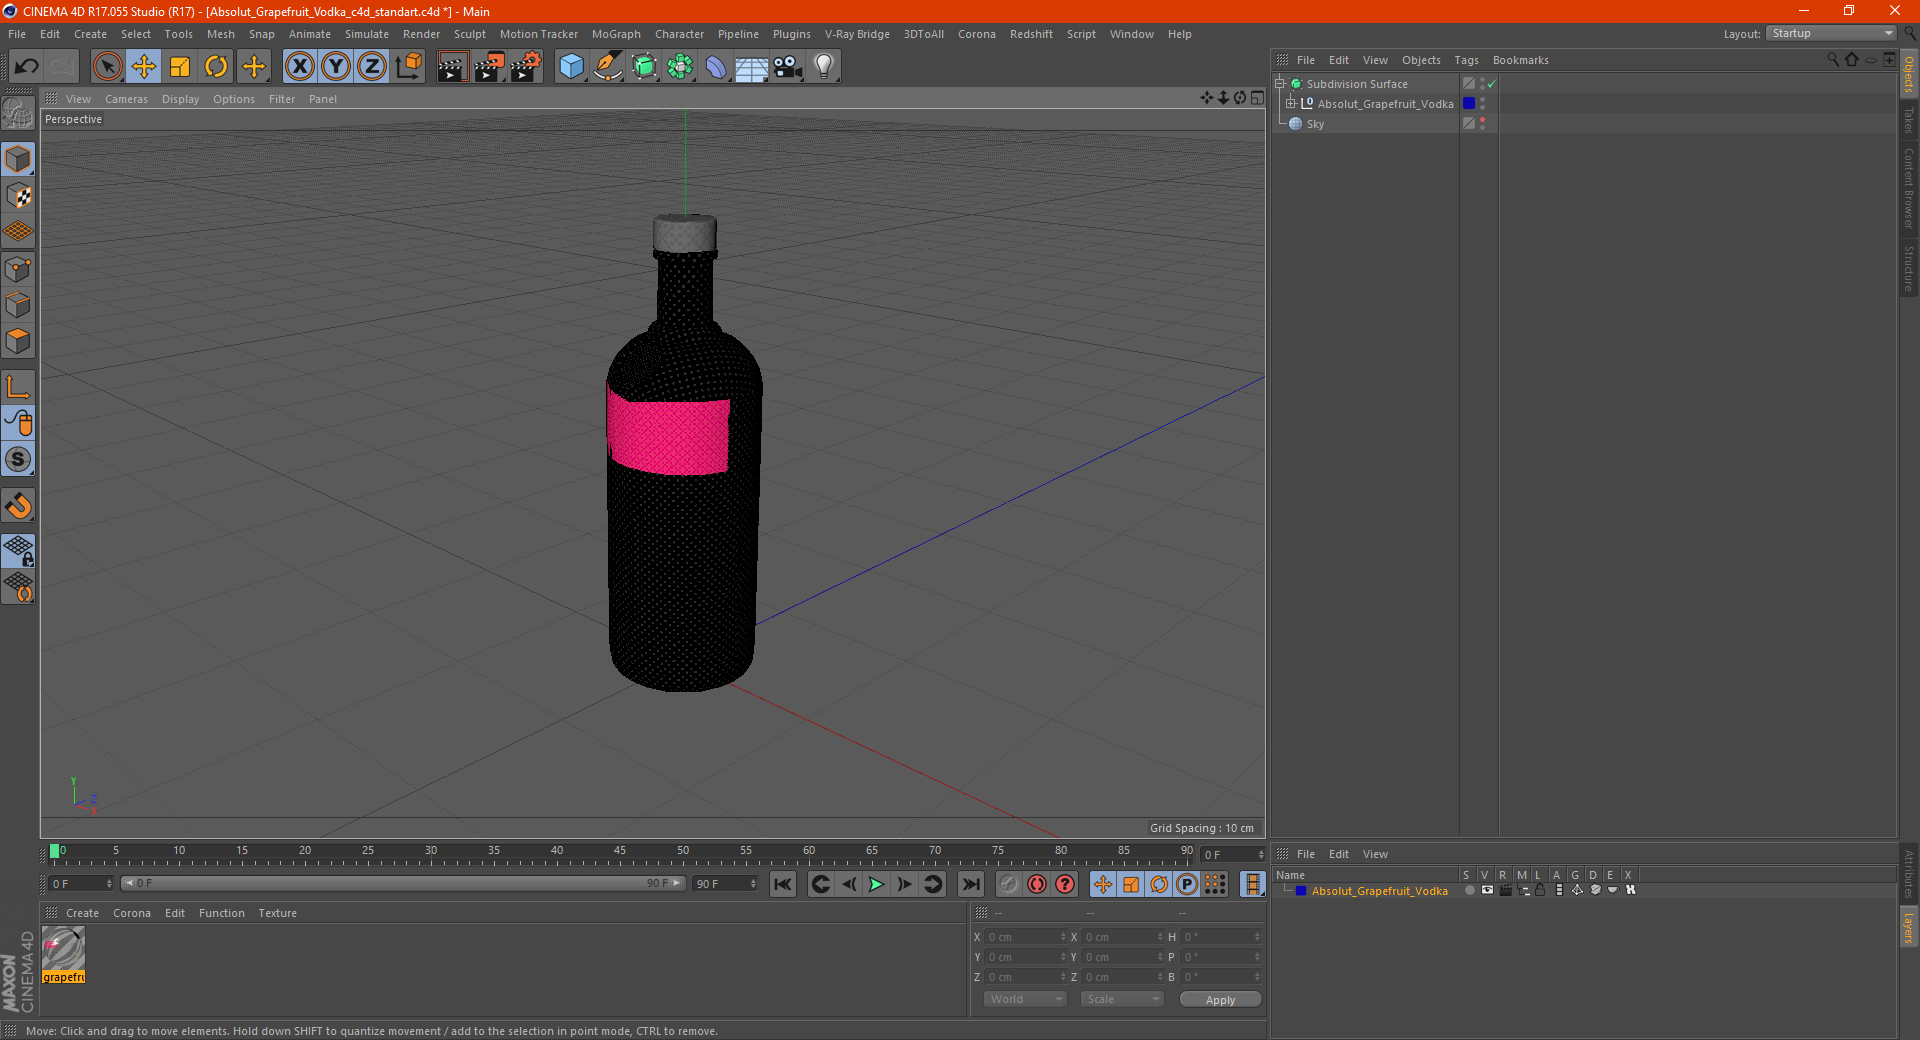Open viewport Cameras menu
Viewport: 1920px width, 1040px height.
(126, 99)
